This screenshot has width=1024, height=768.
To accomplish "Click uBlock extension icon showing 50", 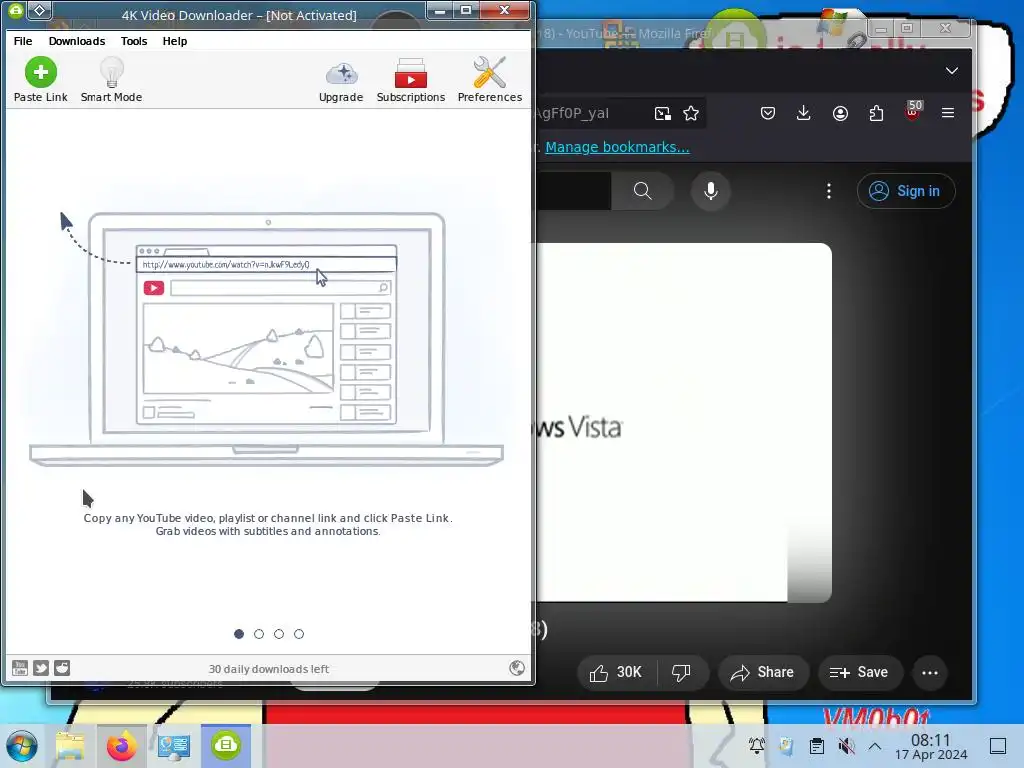I will 913,112.
